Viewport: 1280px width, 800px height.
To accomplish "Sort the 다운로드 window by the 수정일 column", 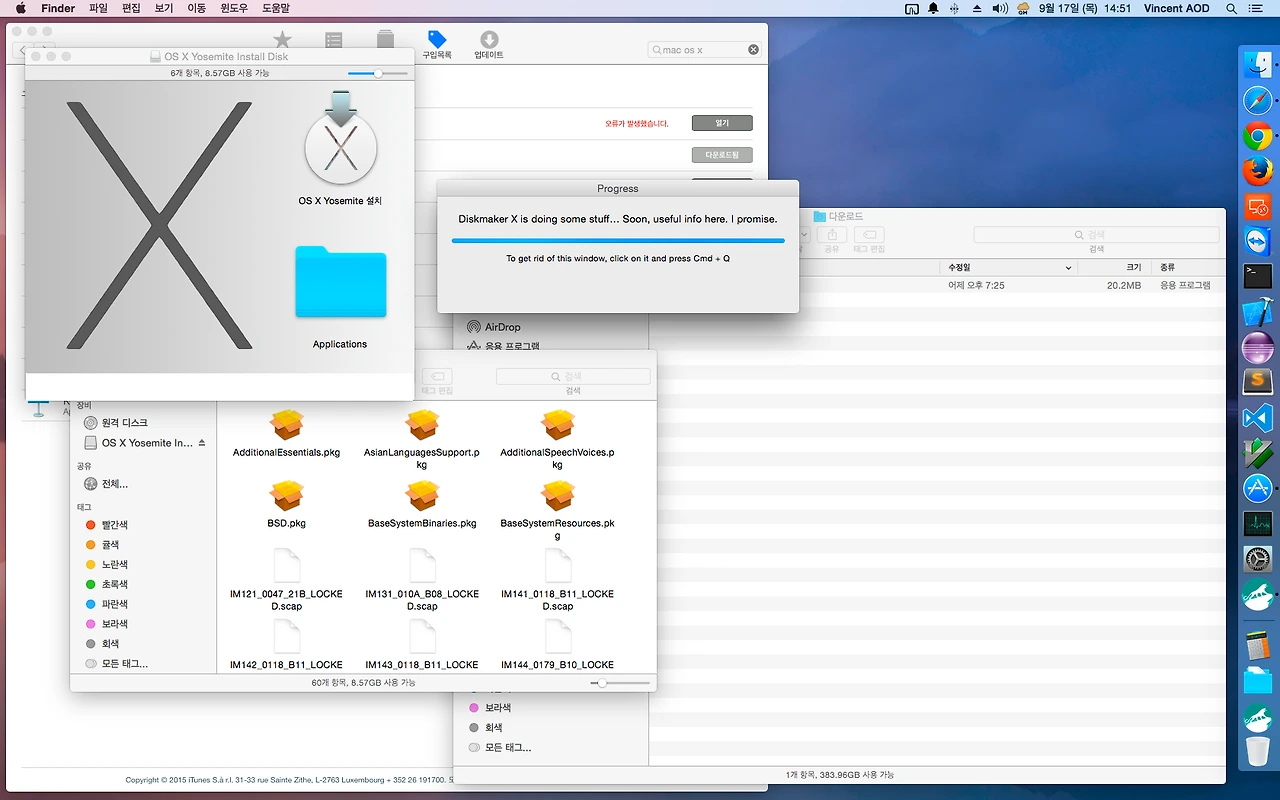I will [x=1010, y=268].
